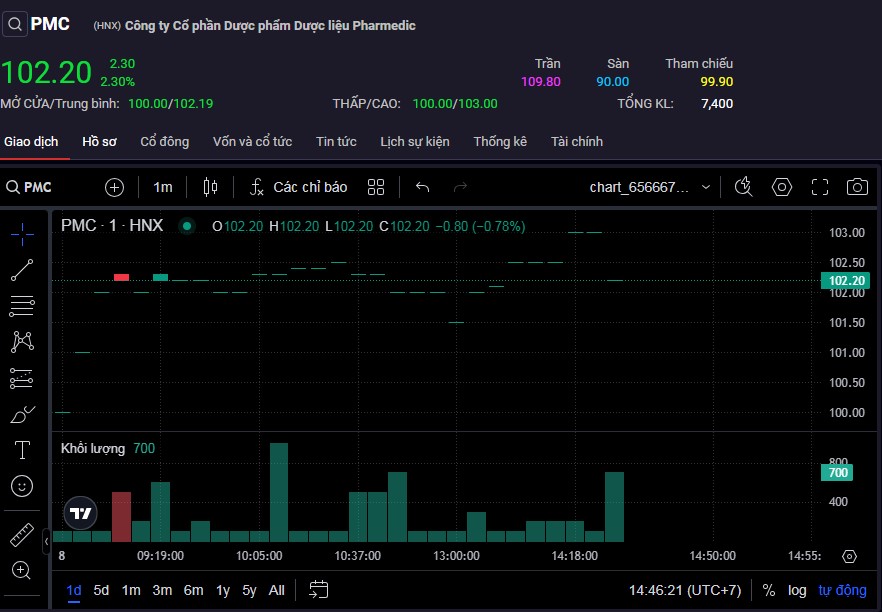Open the candlestick chart type menu
Screen dimensions: 882x612
tap(210, 187)
